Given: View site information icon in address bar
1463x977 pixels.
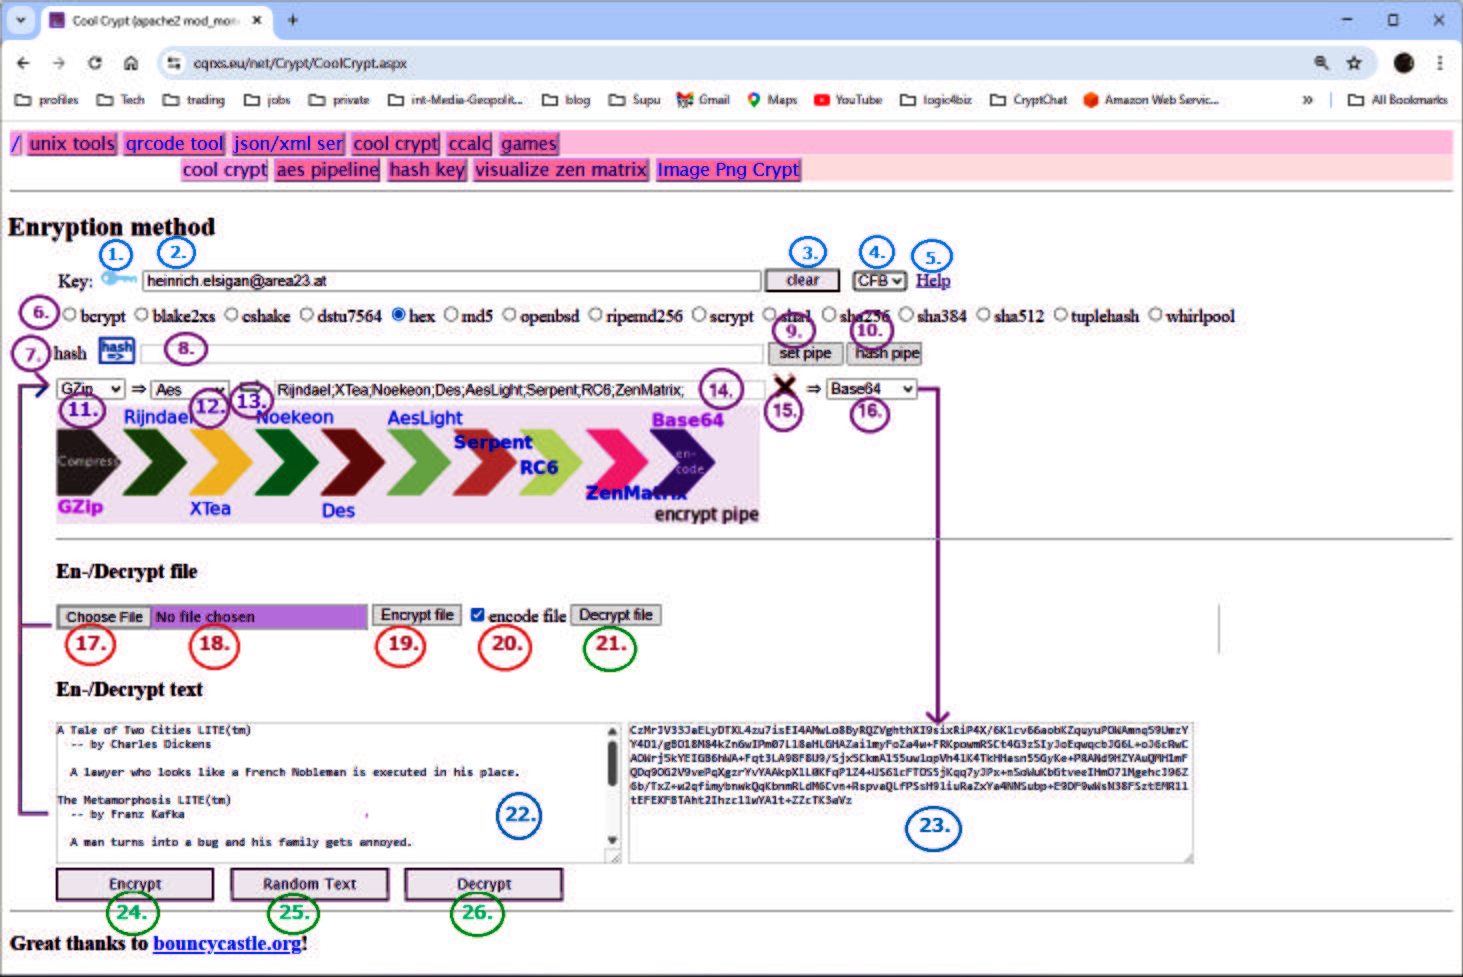Looking at the screenshot, I should coord(174,63).
